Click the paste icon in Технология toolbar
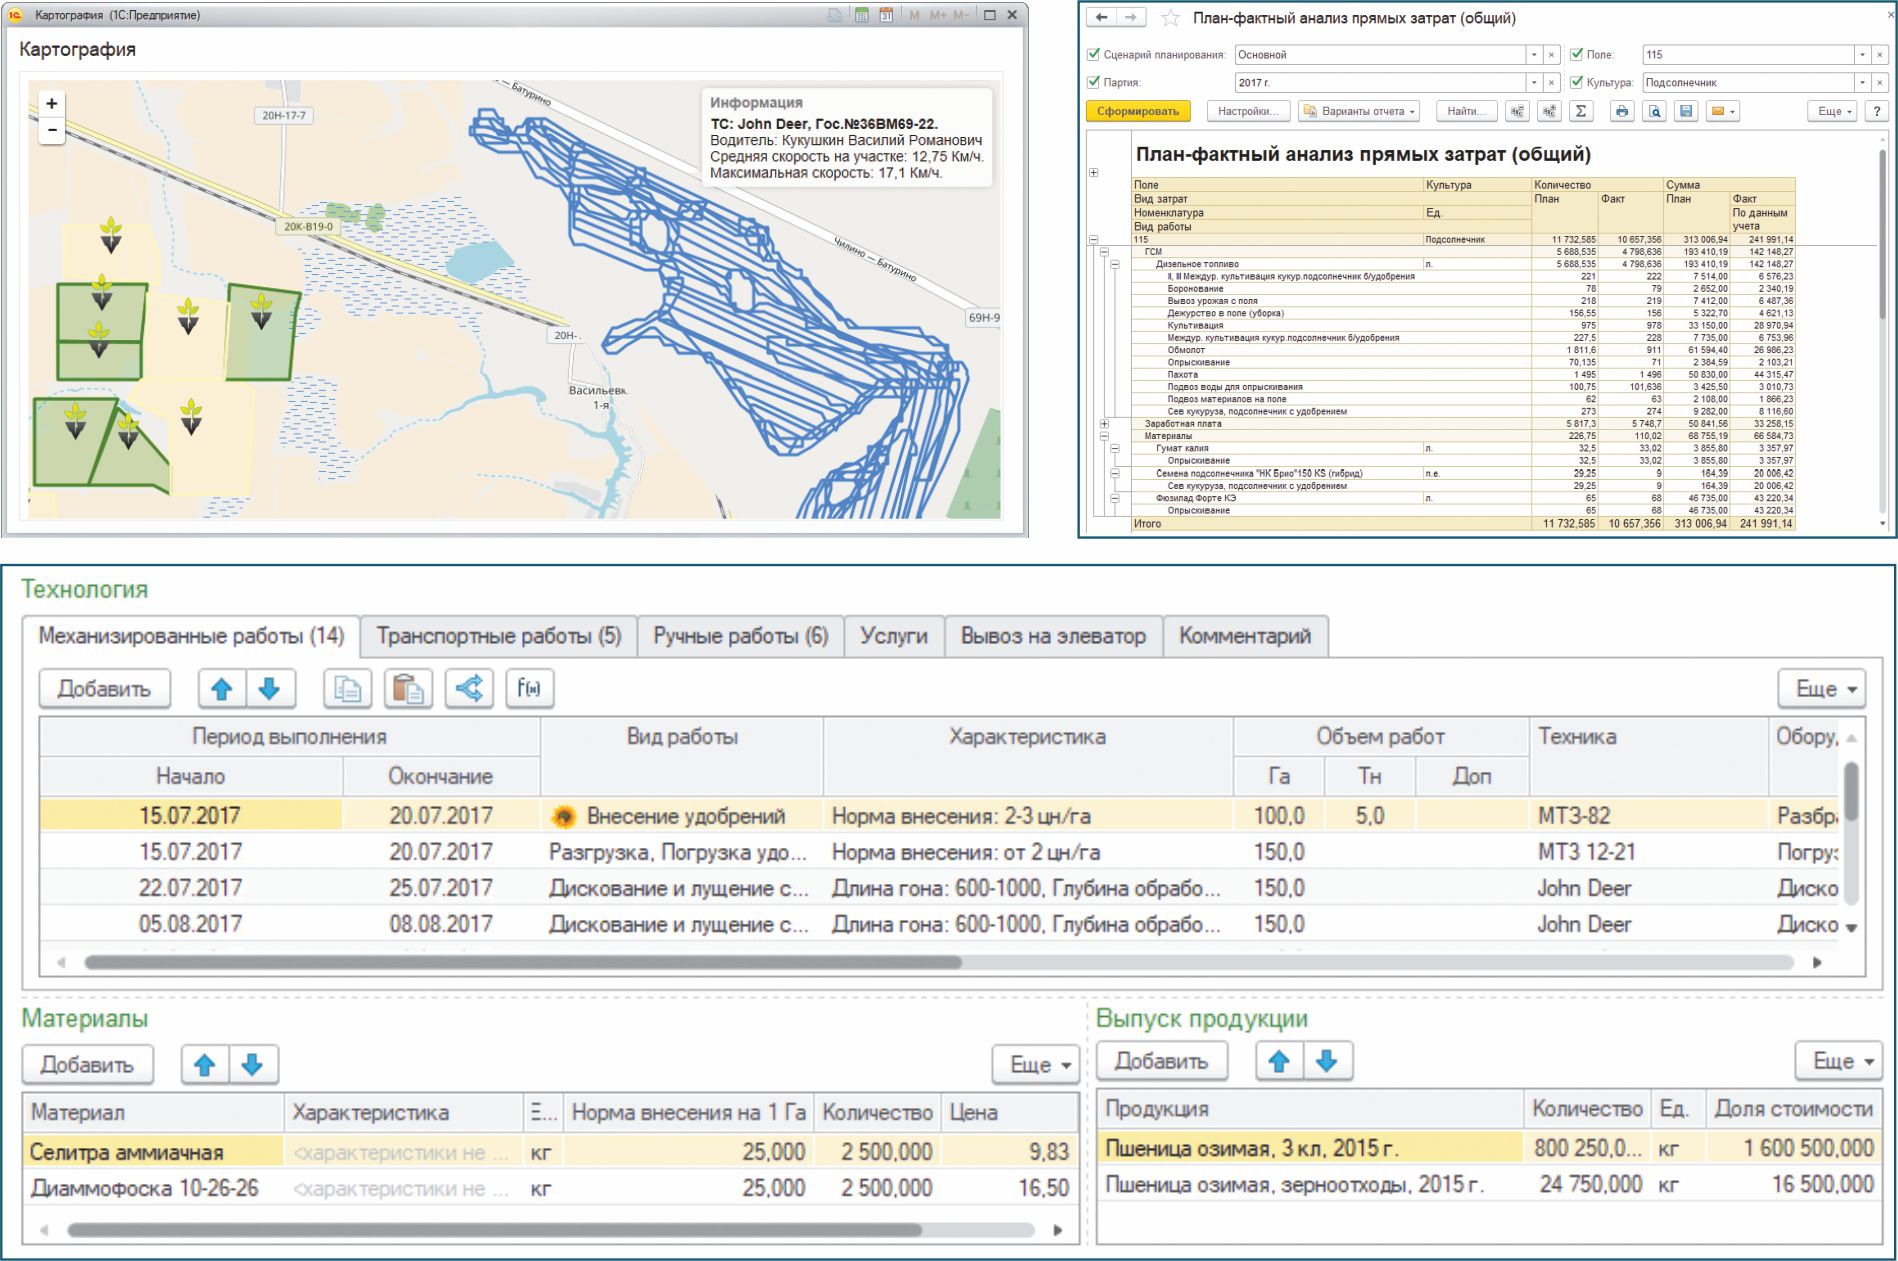 (408, 688)
